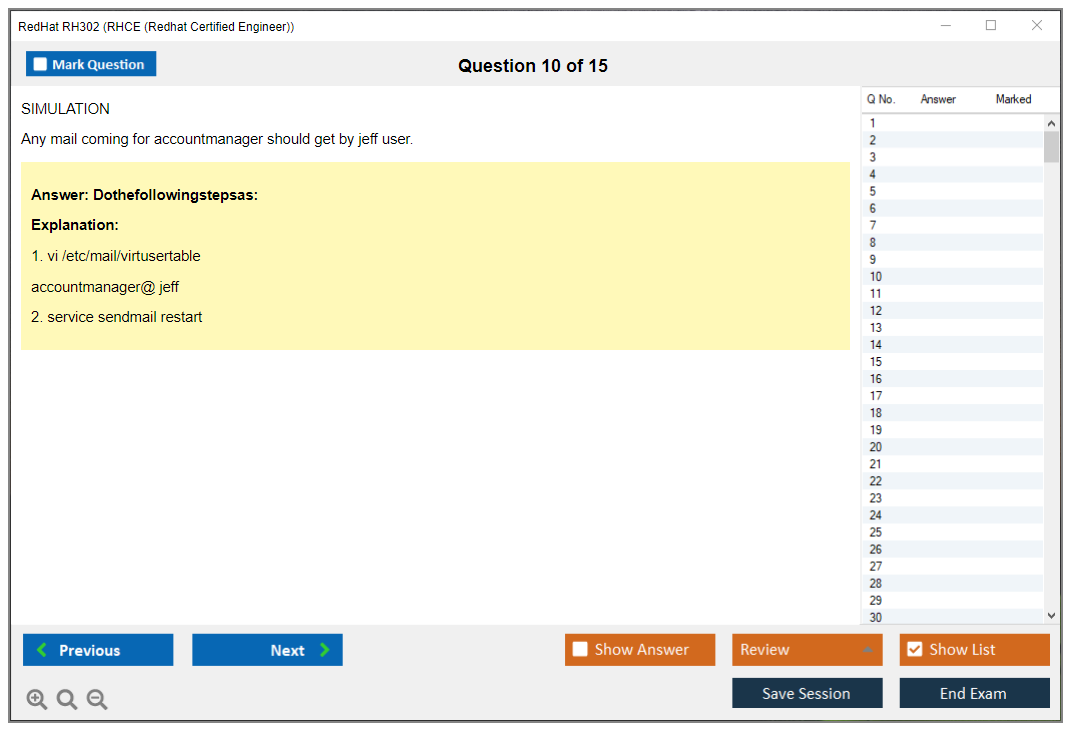Viewport: 1075px width, 735px height.
Task: Click the zoom out magnifier icon
Action: click(97, 700)
